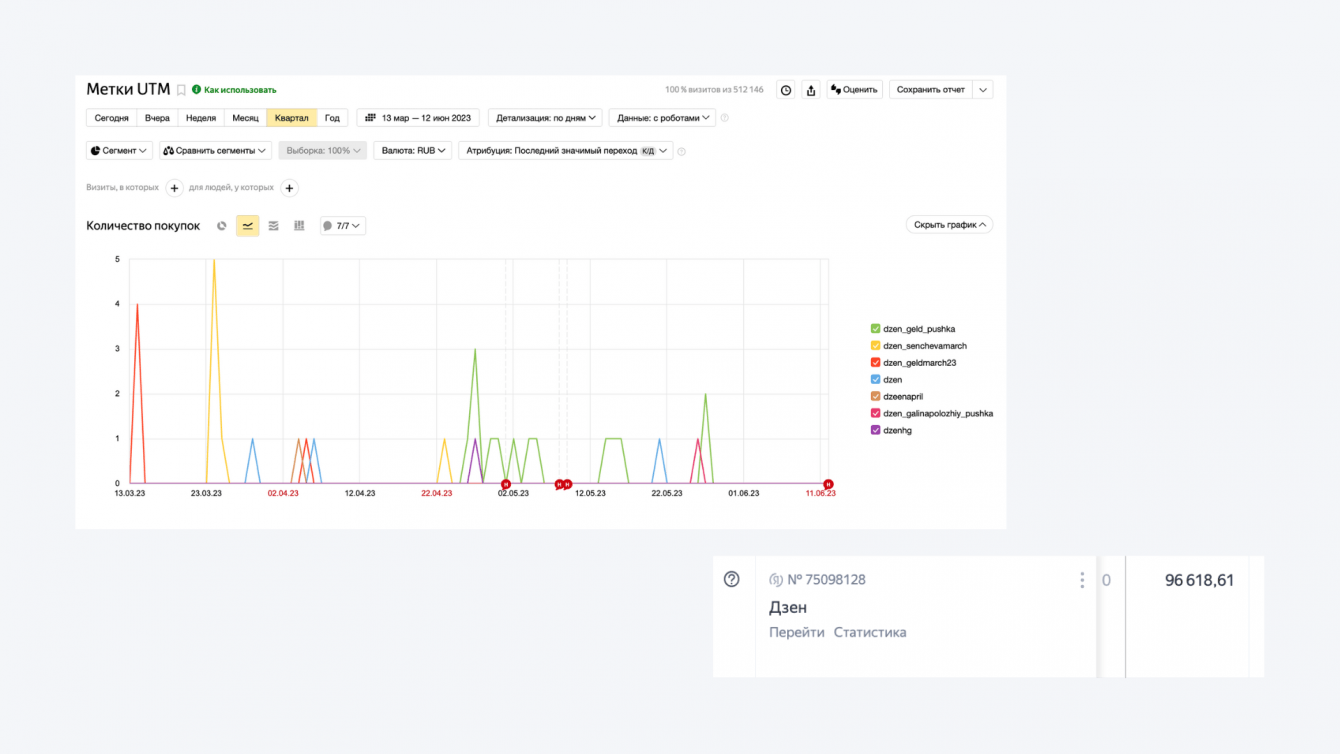Open the report history clock icon
The height and width of the screenshot is (754, 1340).
pyautogui.click(x=786, y=90)
